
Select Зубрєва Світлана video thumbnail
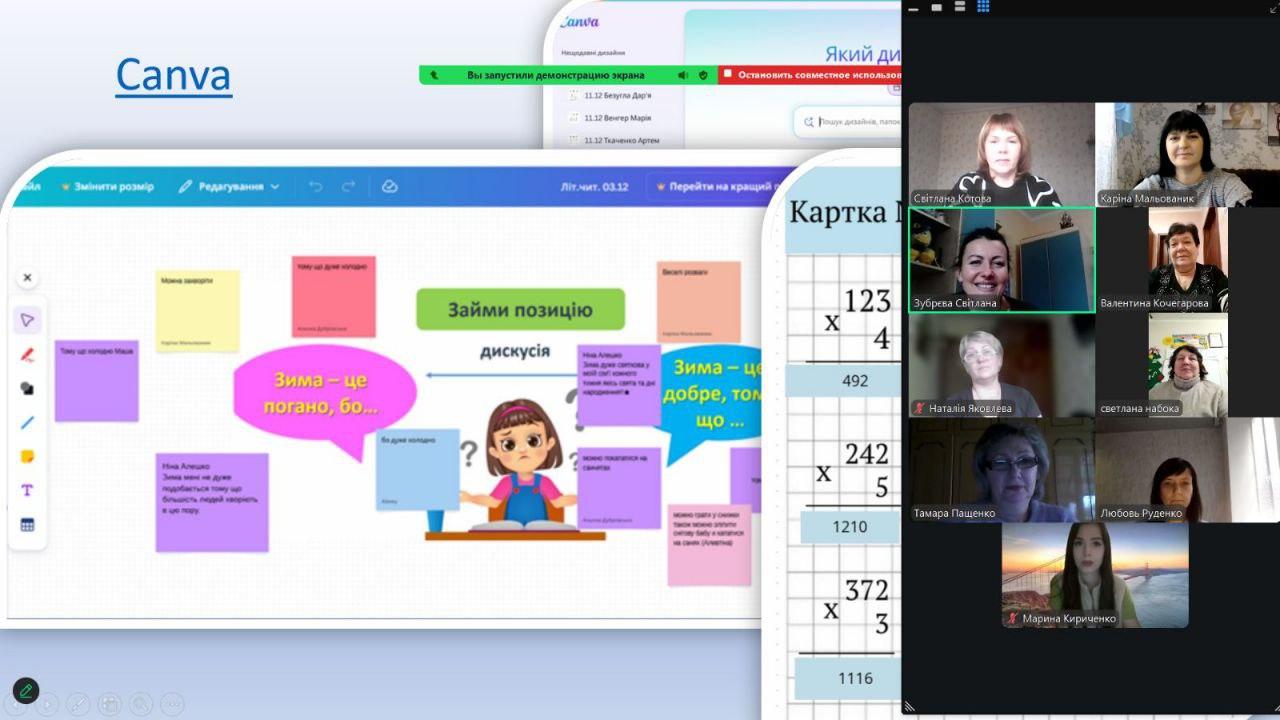tap(1001, 260)
